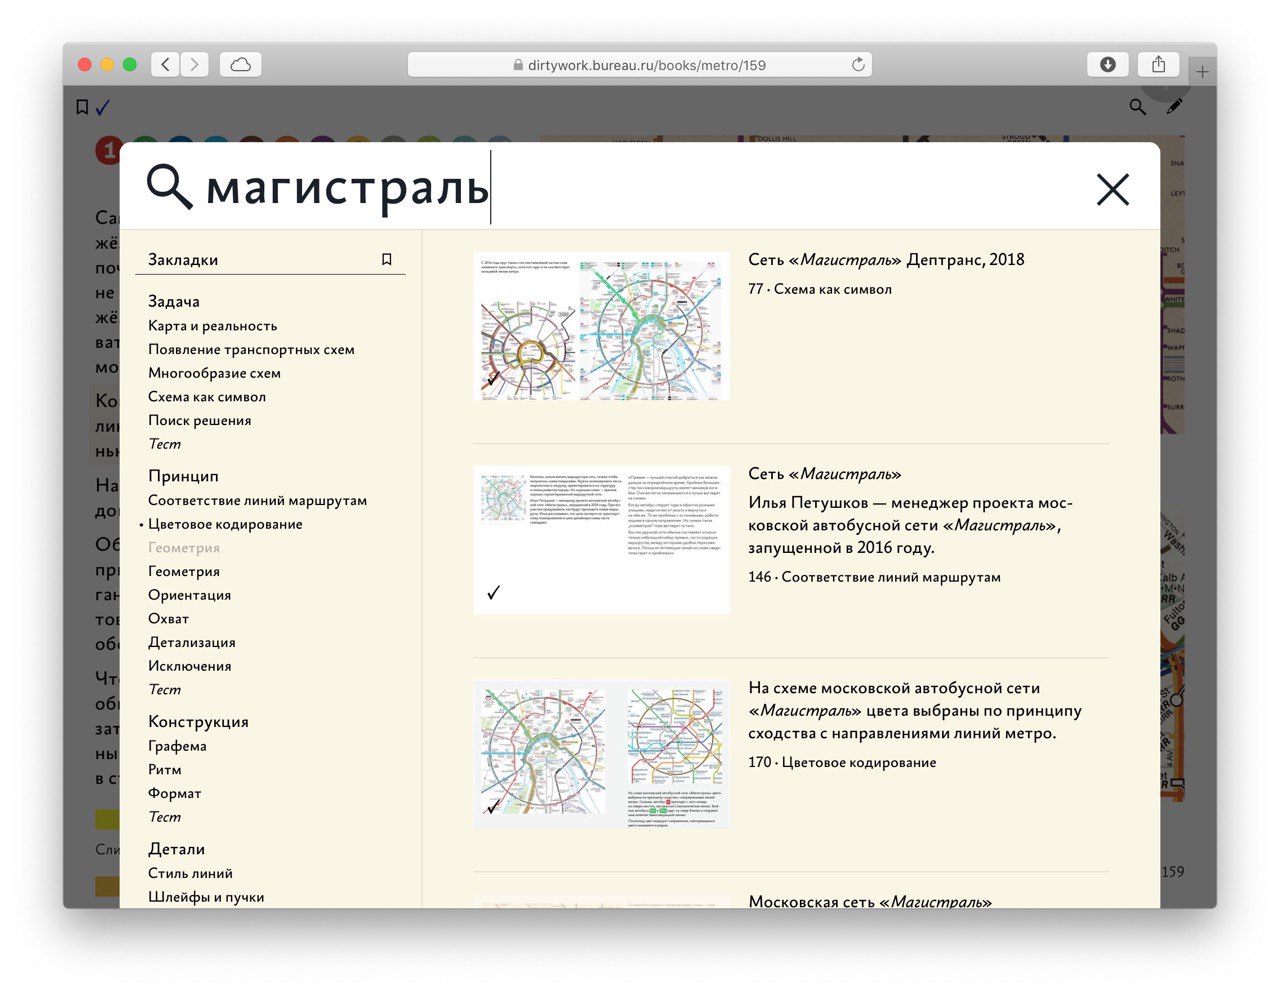This screenshot has height=992, width=1280.
Task: Open chapter Принцип
Action: pyautogui.click(x=183, y=476)
